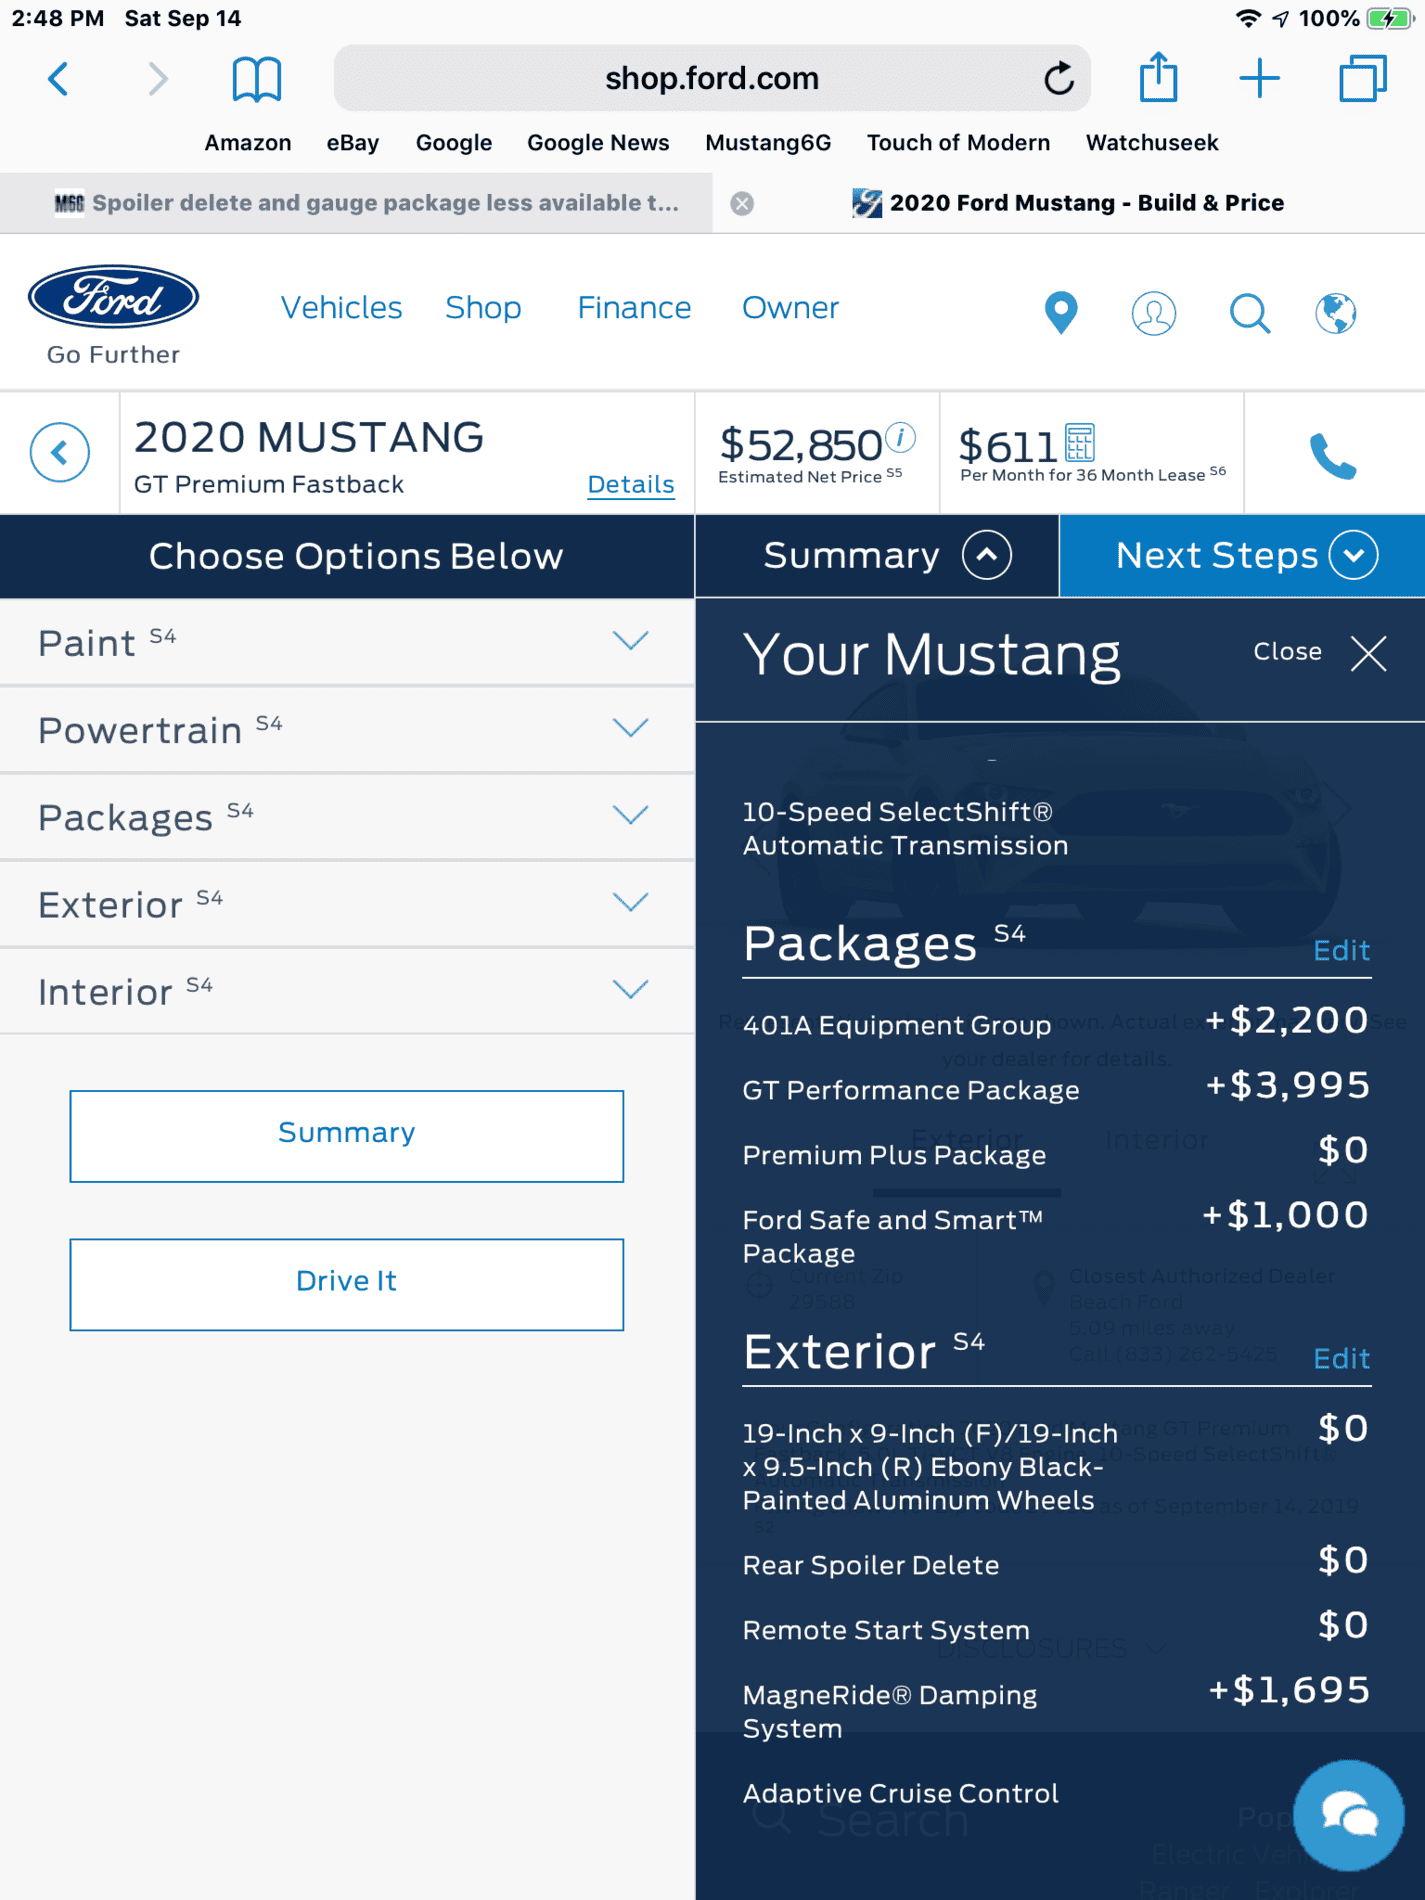Open the lease payment calculator icon

pos(1080,442)
